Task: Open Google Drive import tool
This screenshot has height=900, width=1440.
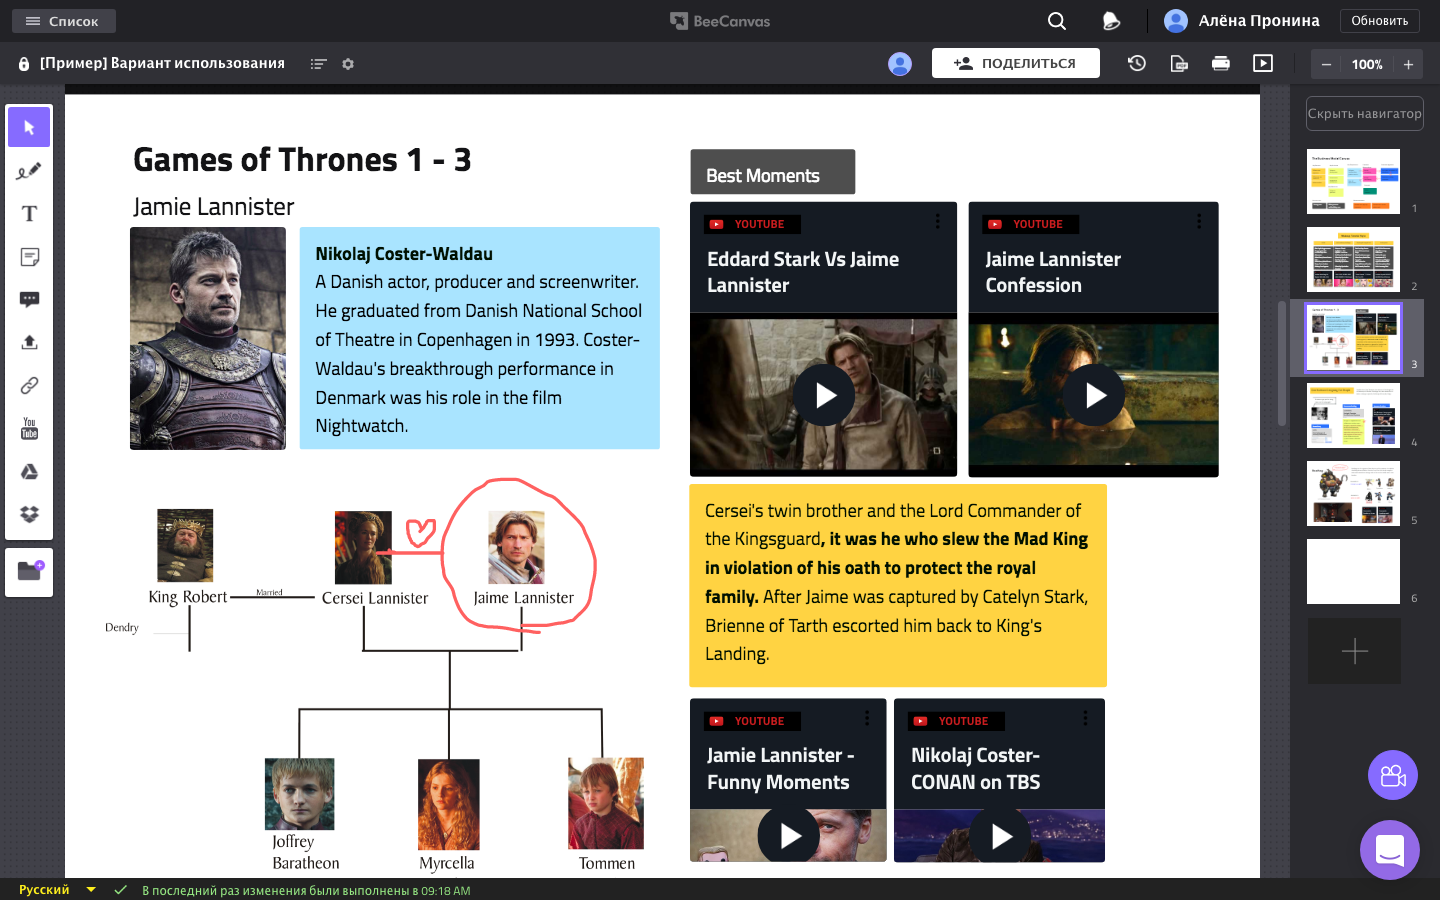Action: tap(29, 472)
